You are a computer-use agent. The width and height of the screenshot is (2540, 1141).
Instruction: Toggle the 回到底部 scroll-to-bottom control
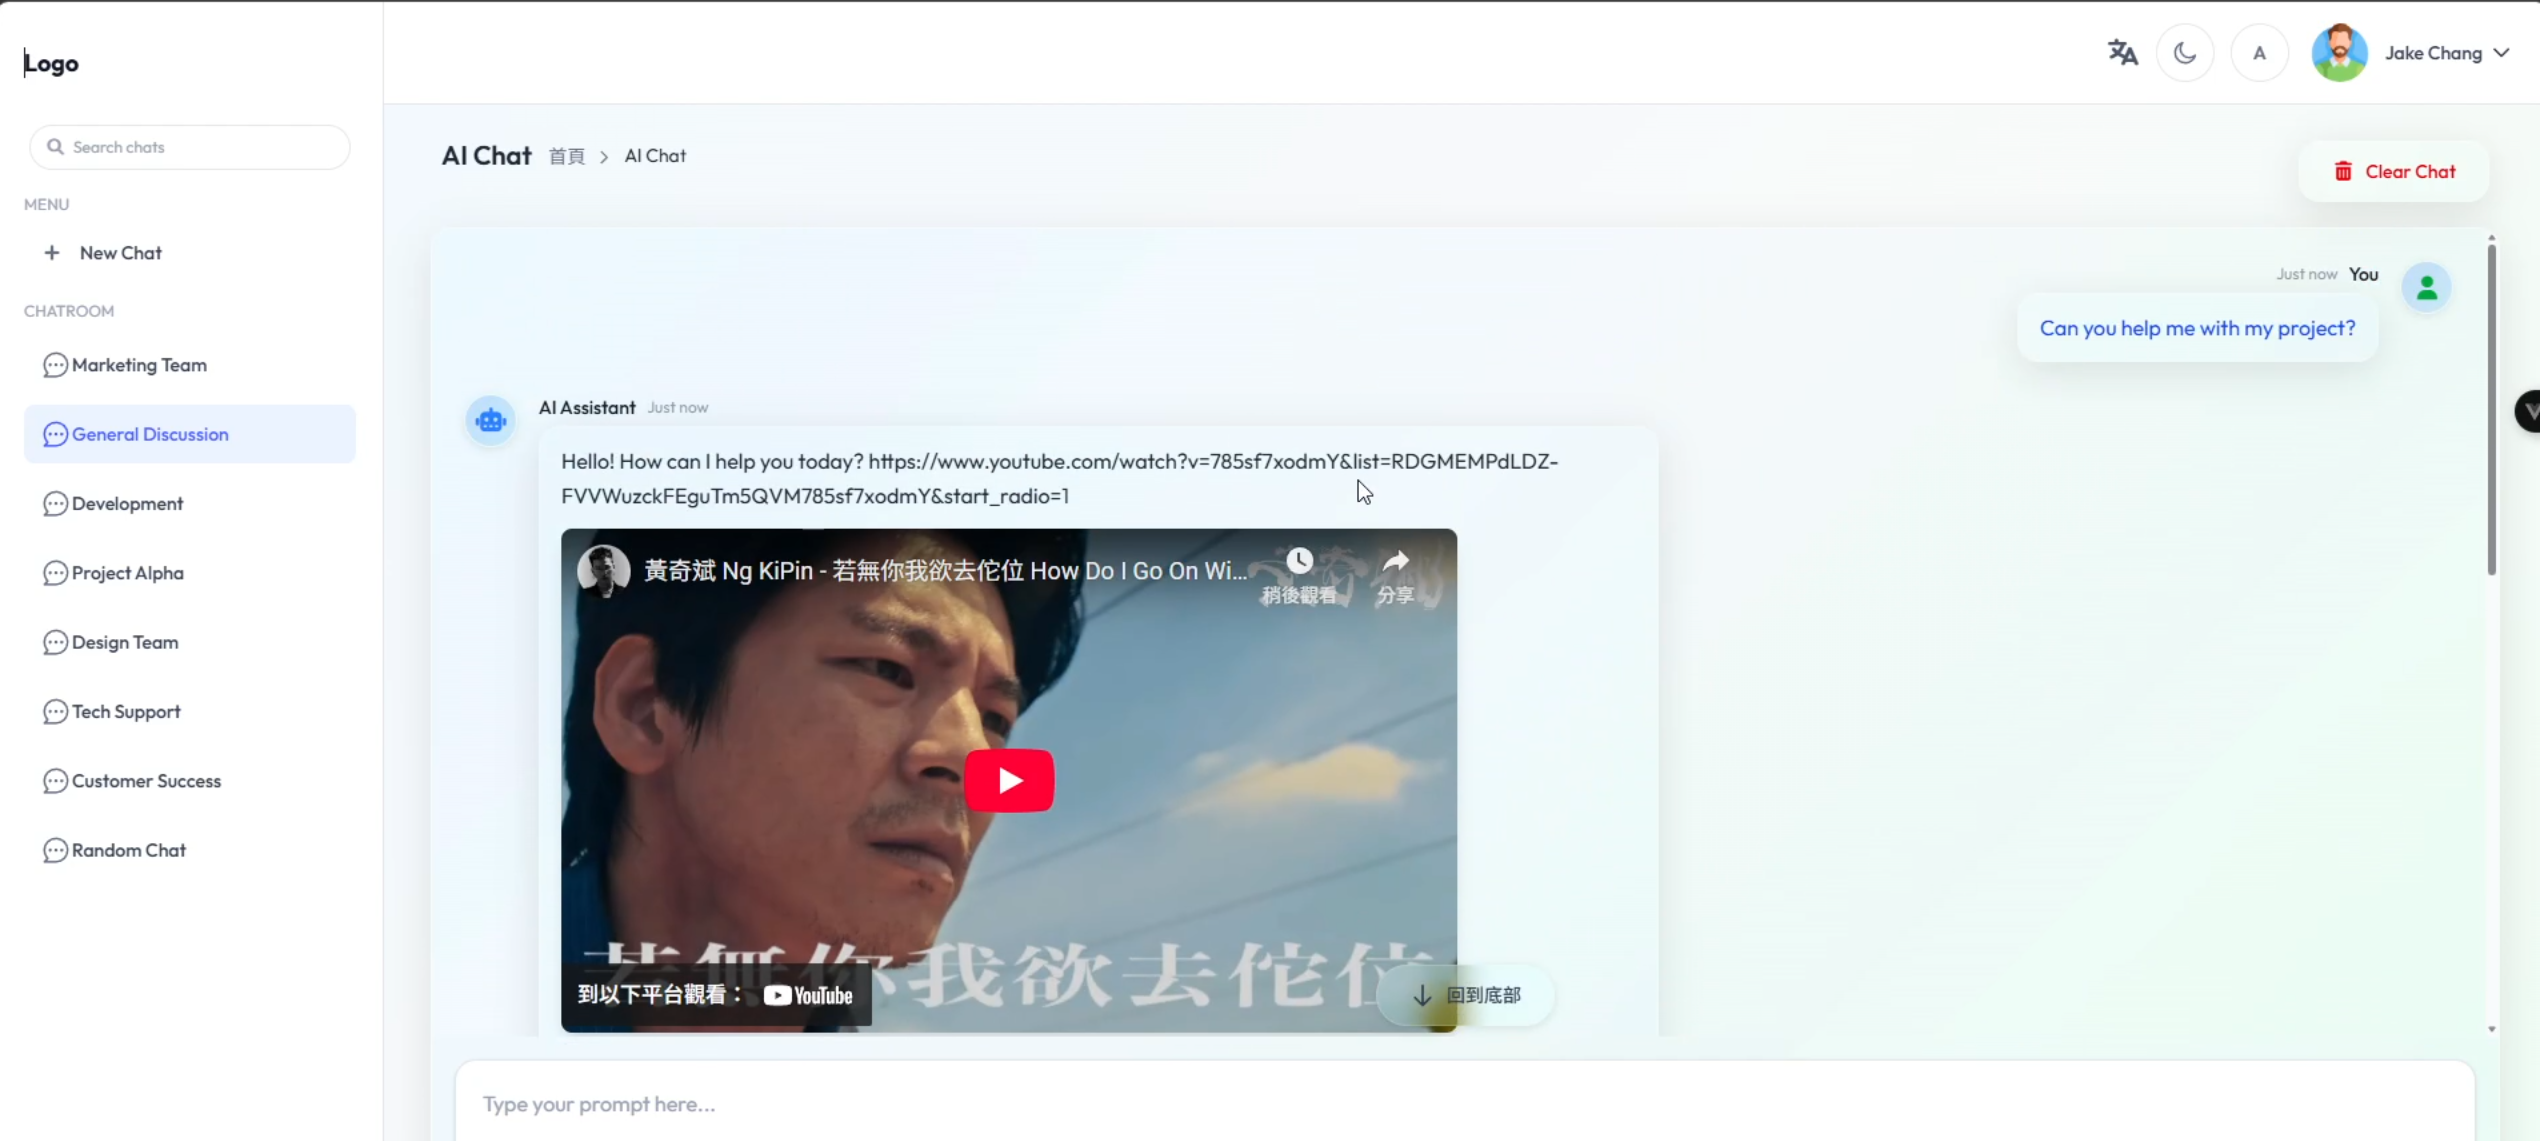coord(1466,995)
